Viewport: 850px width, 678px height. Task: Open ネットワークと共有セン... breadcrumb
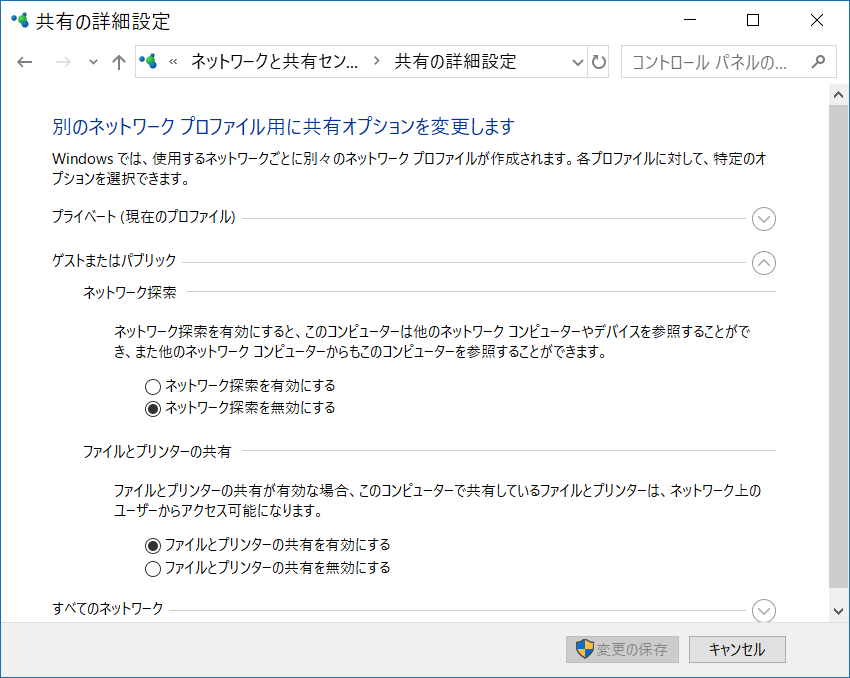(274, 62)
